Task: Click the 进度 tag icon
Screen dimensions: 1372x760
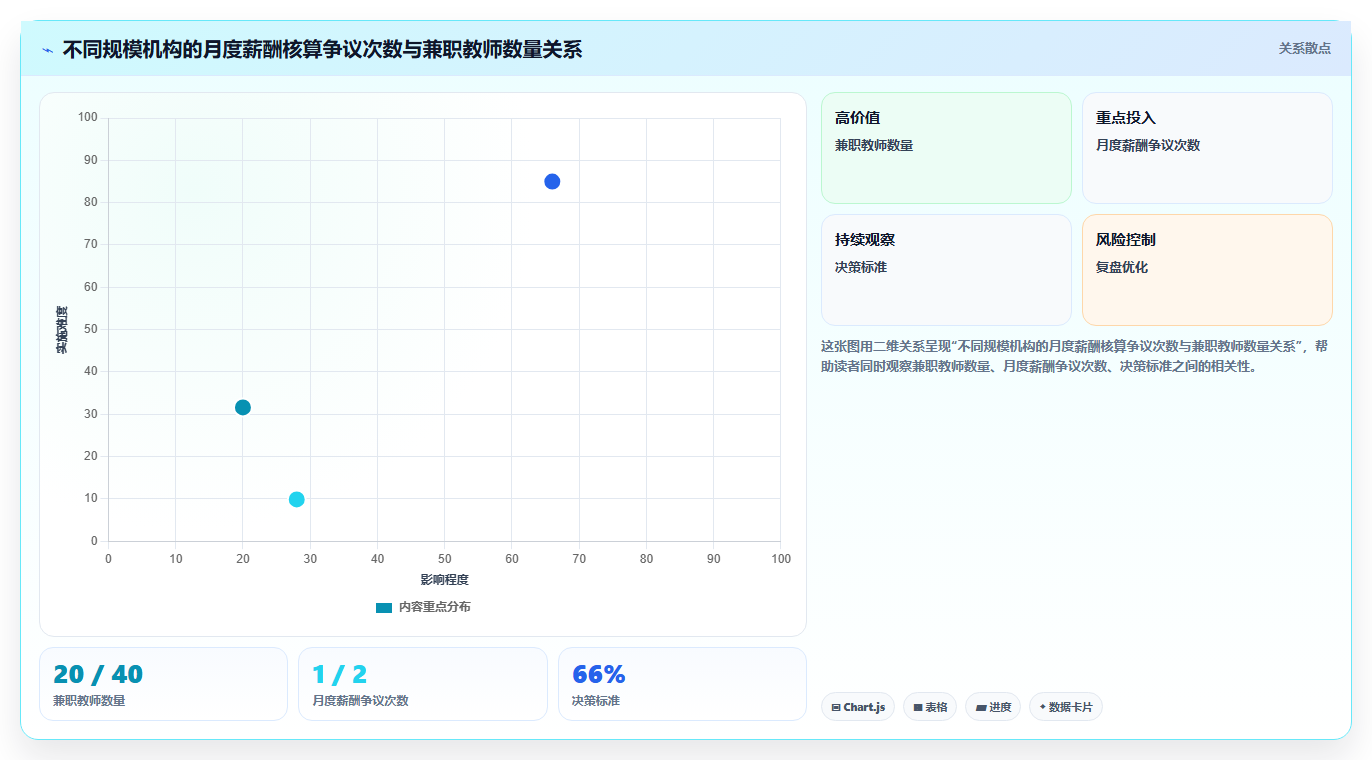Action: pos(981,707)
